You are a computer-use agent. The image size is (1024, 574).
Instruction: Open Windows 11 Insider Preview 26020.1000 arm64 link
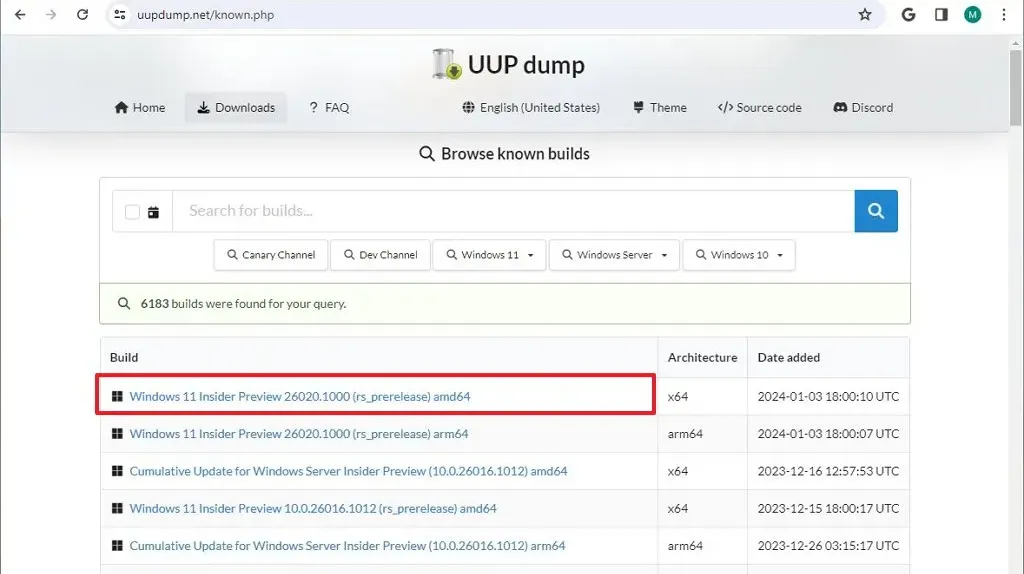(298, 434)
